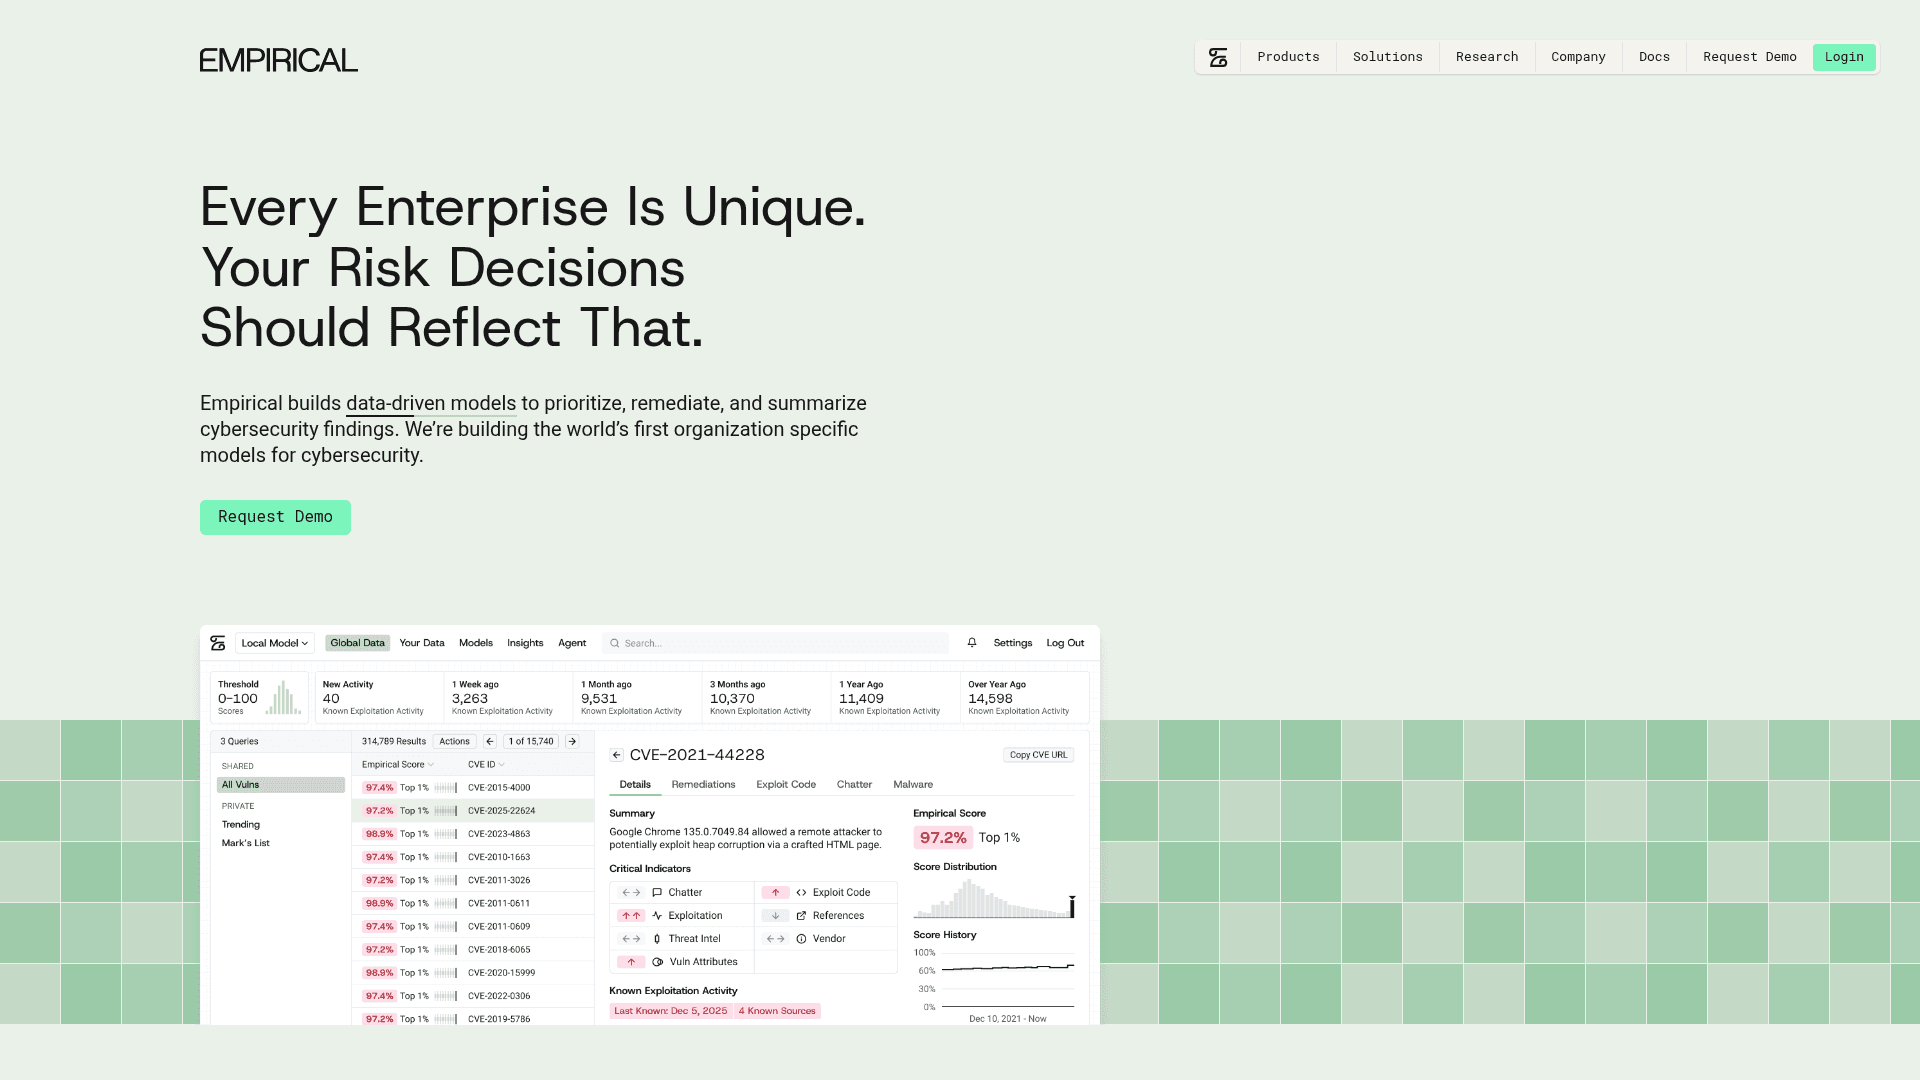This screenshot has height=1080, width=1920.
Task: Switch to the Your Data tab
Action: point(422,643)
